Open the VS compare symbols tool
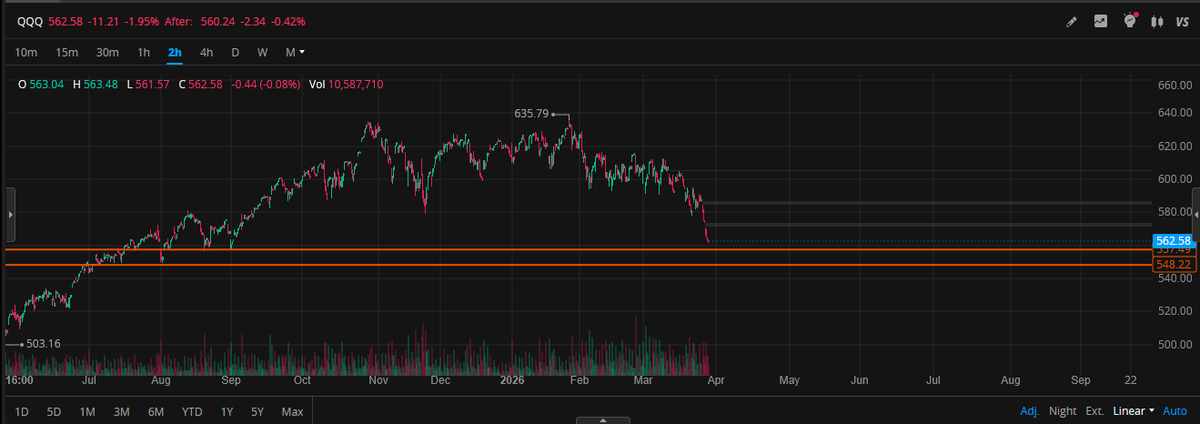The width and height of the screenshot is (1200, 424). [1183, 20]
